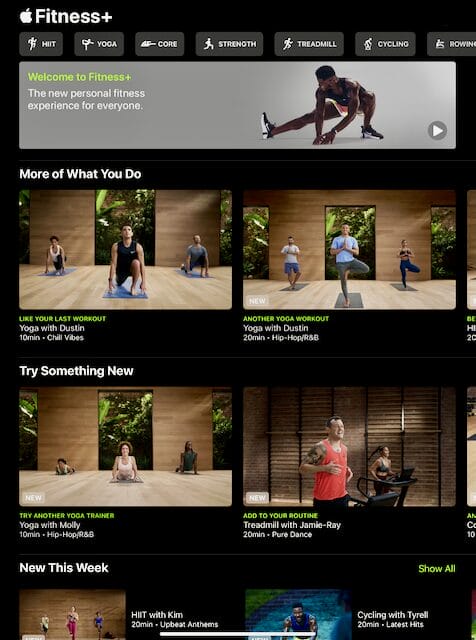Open the Rowing workout category
This screenshot has width=476, height=640.
pos(452,44)
